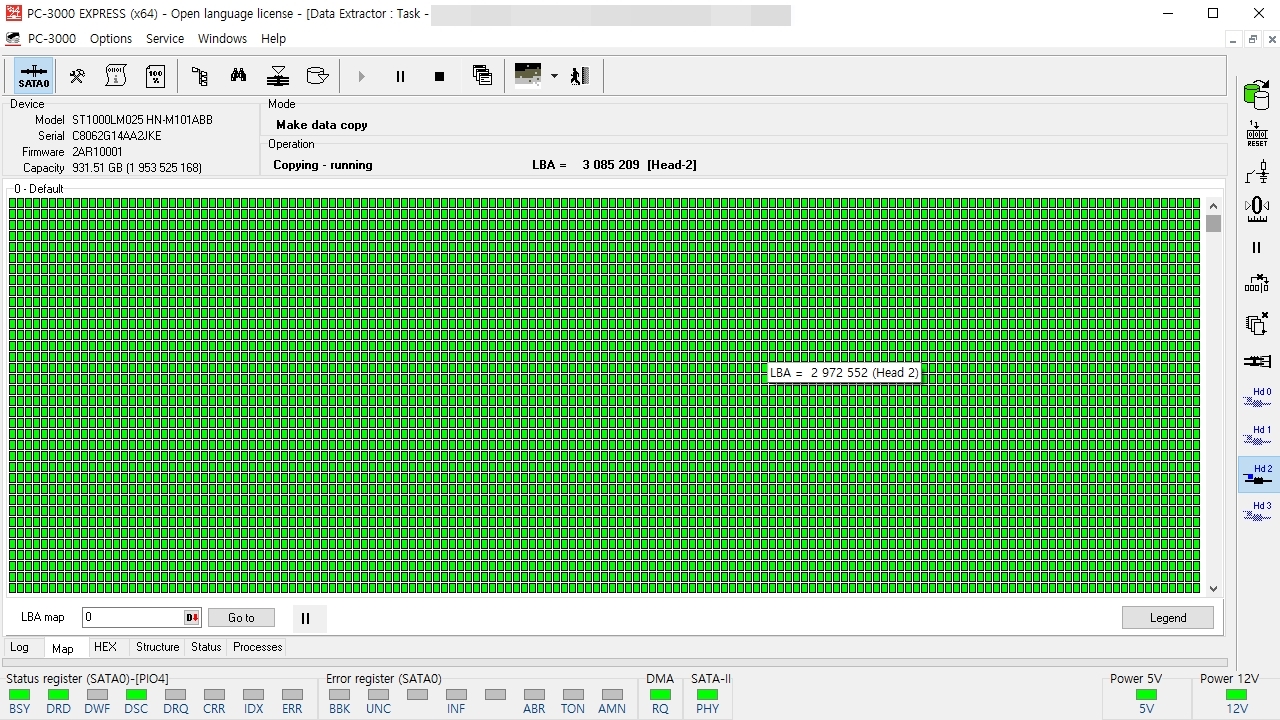Open the Legend button
The width and height of the screenshot is (1280, 720).
point(1168,618)
